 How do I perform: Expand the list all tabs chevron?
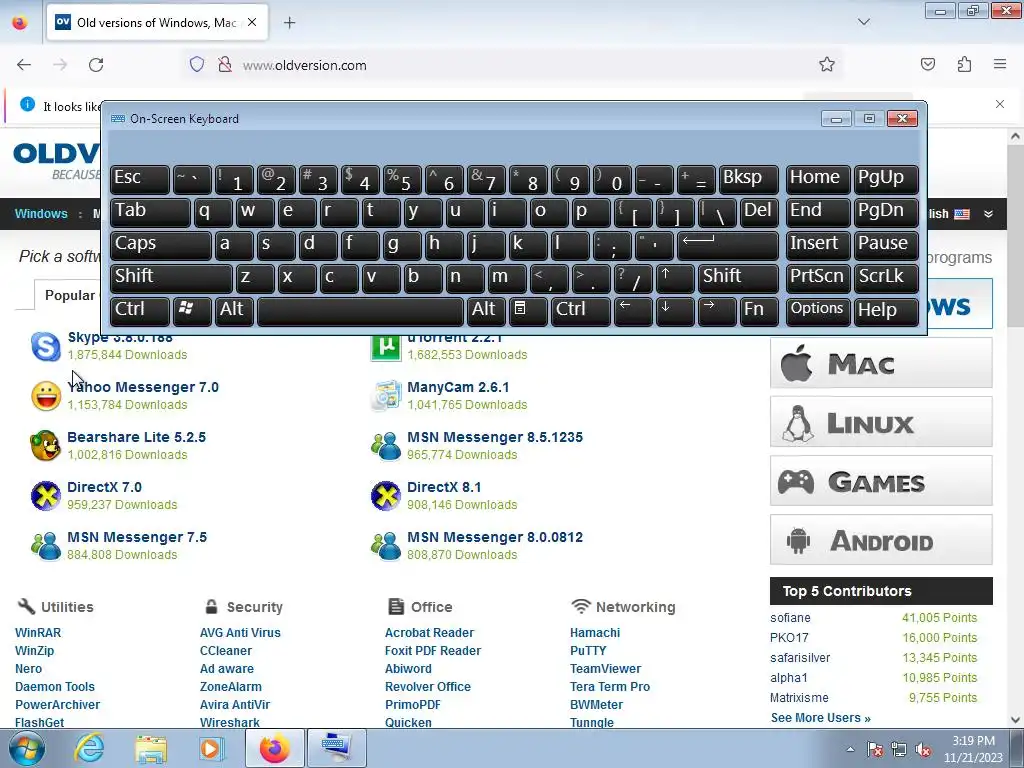(x=864, y=22)
